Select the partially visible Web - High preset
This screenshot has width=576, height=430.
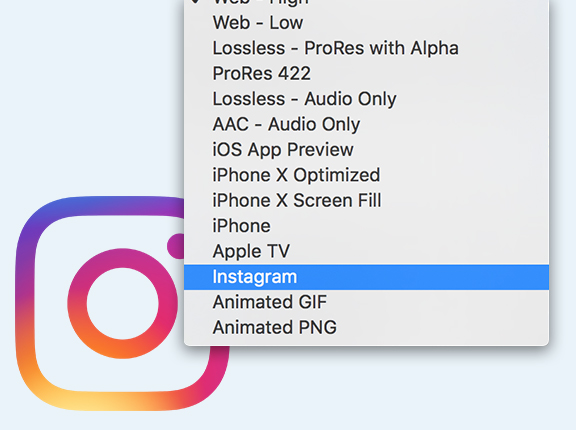(x=366, y=3)
